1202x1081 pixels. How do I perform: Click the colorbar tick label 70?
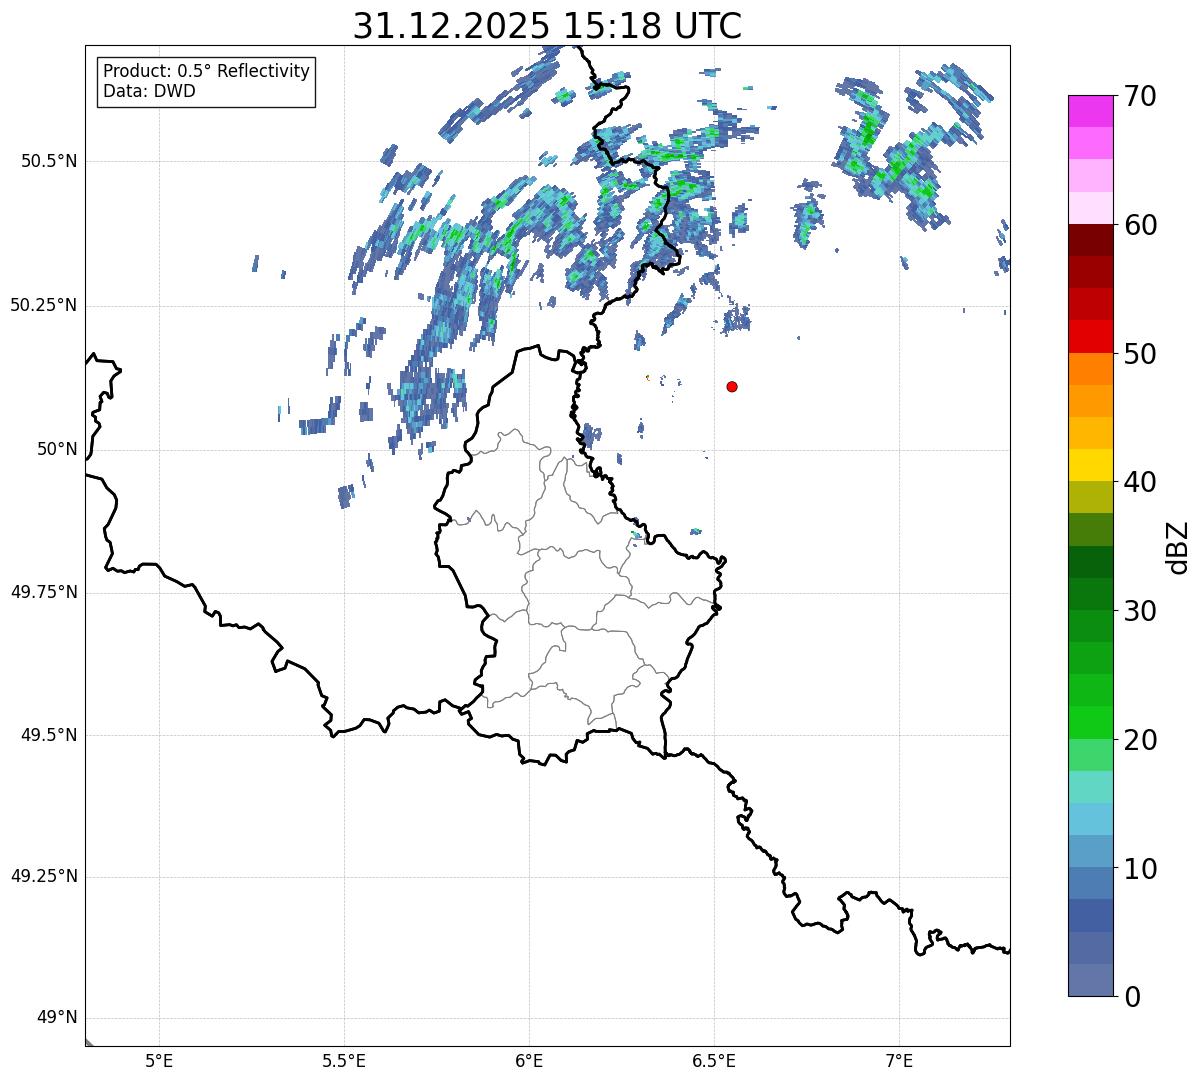1140,96
